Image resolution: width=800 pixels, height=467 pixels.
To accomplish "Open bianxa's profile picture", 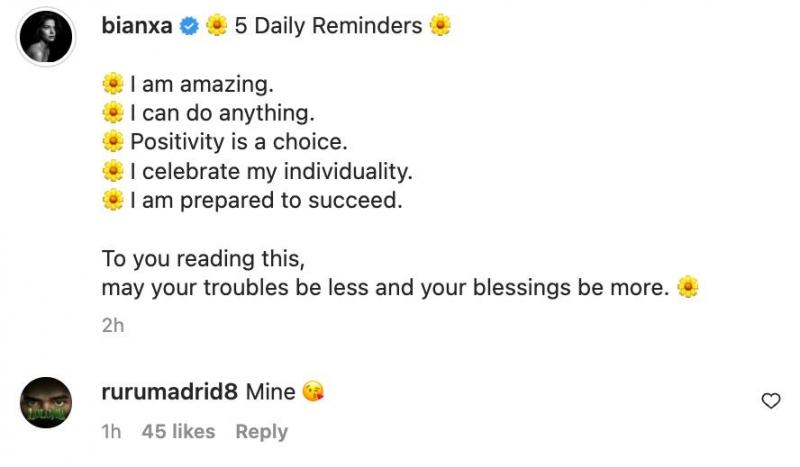I will click(47, 38).
